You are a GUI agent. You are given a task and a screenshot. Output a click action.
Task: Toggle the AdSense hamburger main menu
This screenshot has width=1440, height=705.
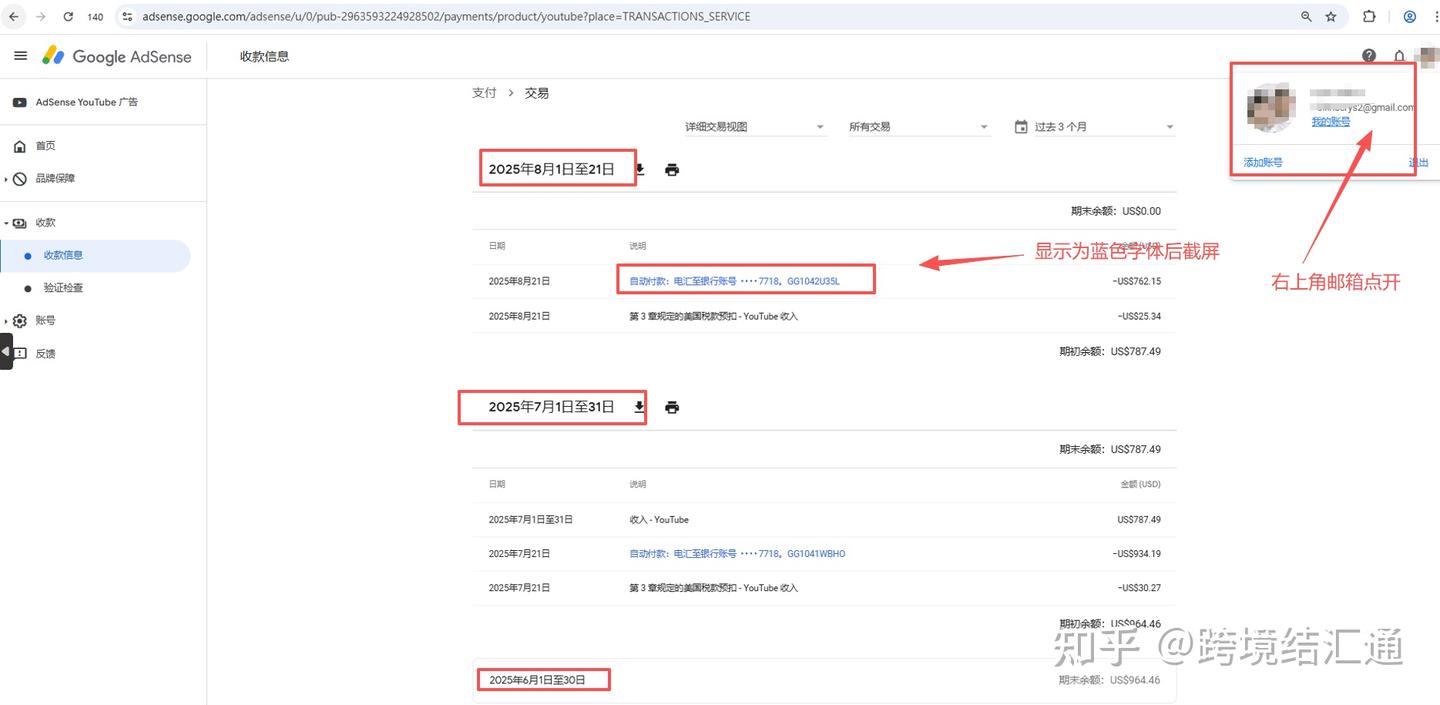[20, 56]
